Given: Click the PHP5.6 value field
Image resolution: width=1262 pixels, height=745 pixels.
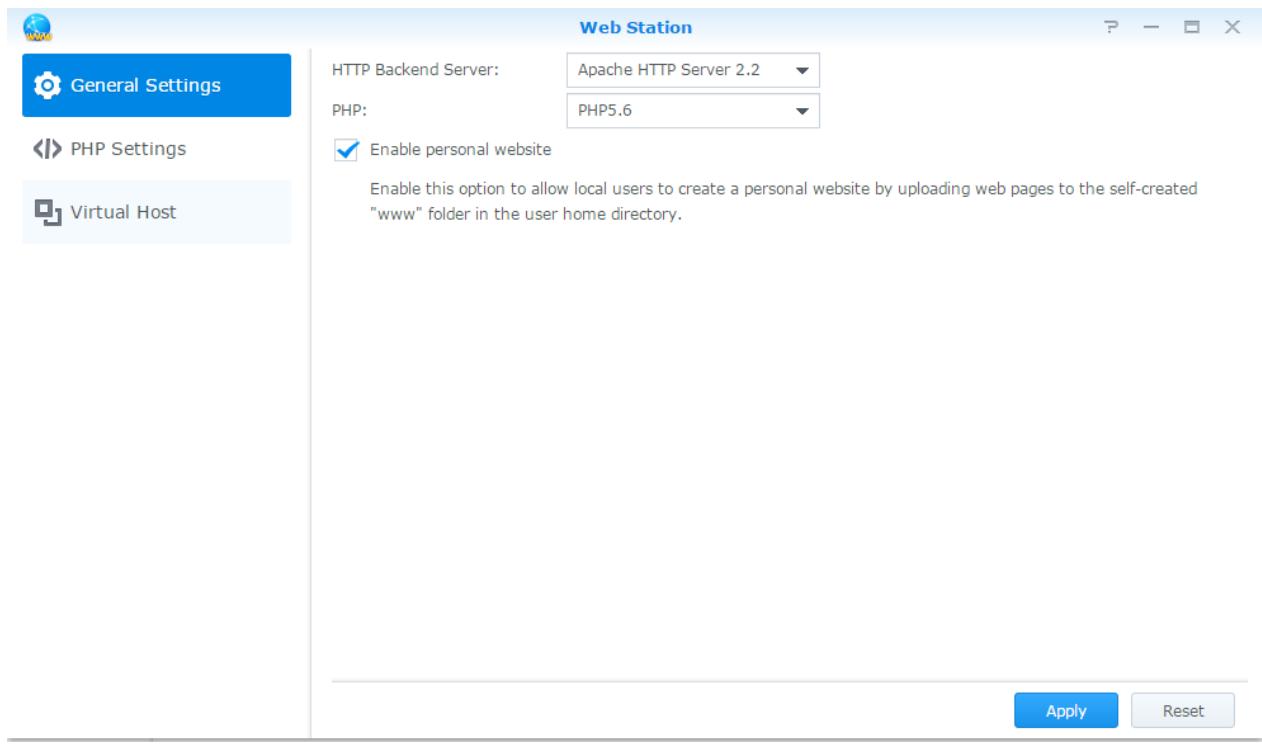Looking at the screenshot, I should click(x=692, y=111).
